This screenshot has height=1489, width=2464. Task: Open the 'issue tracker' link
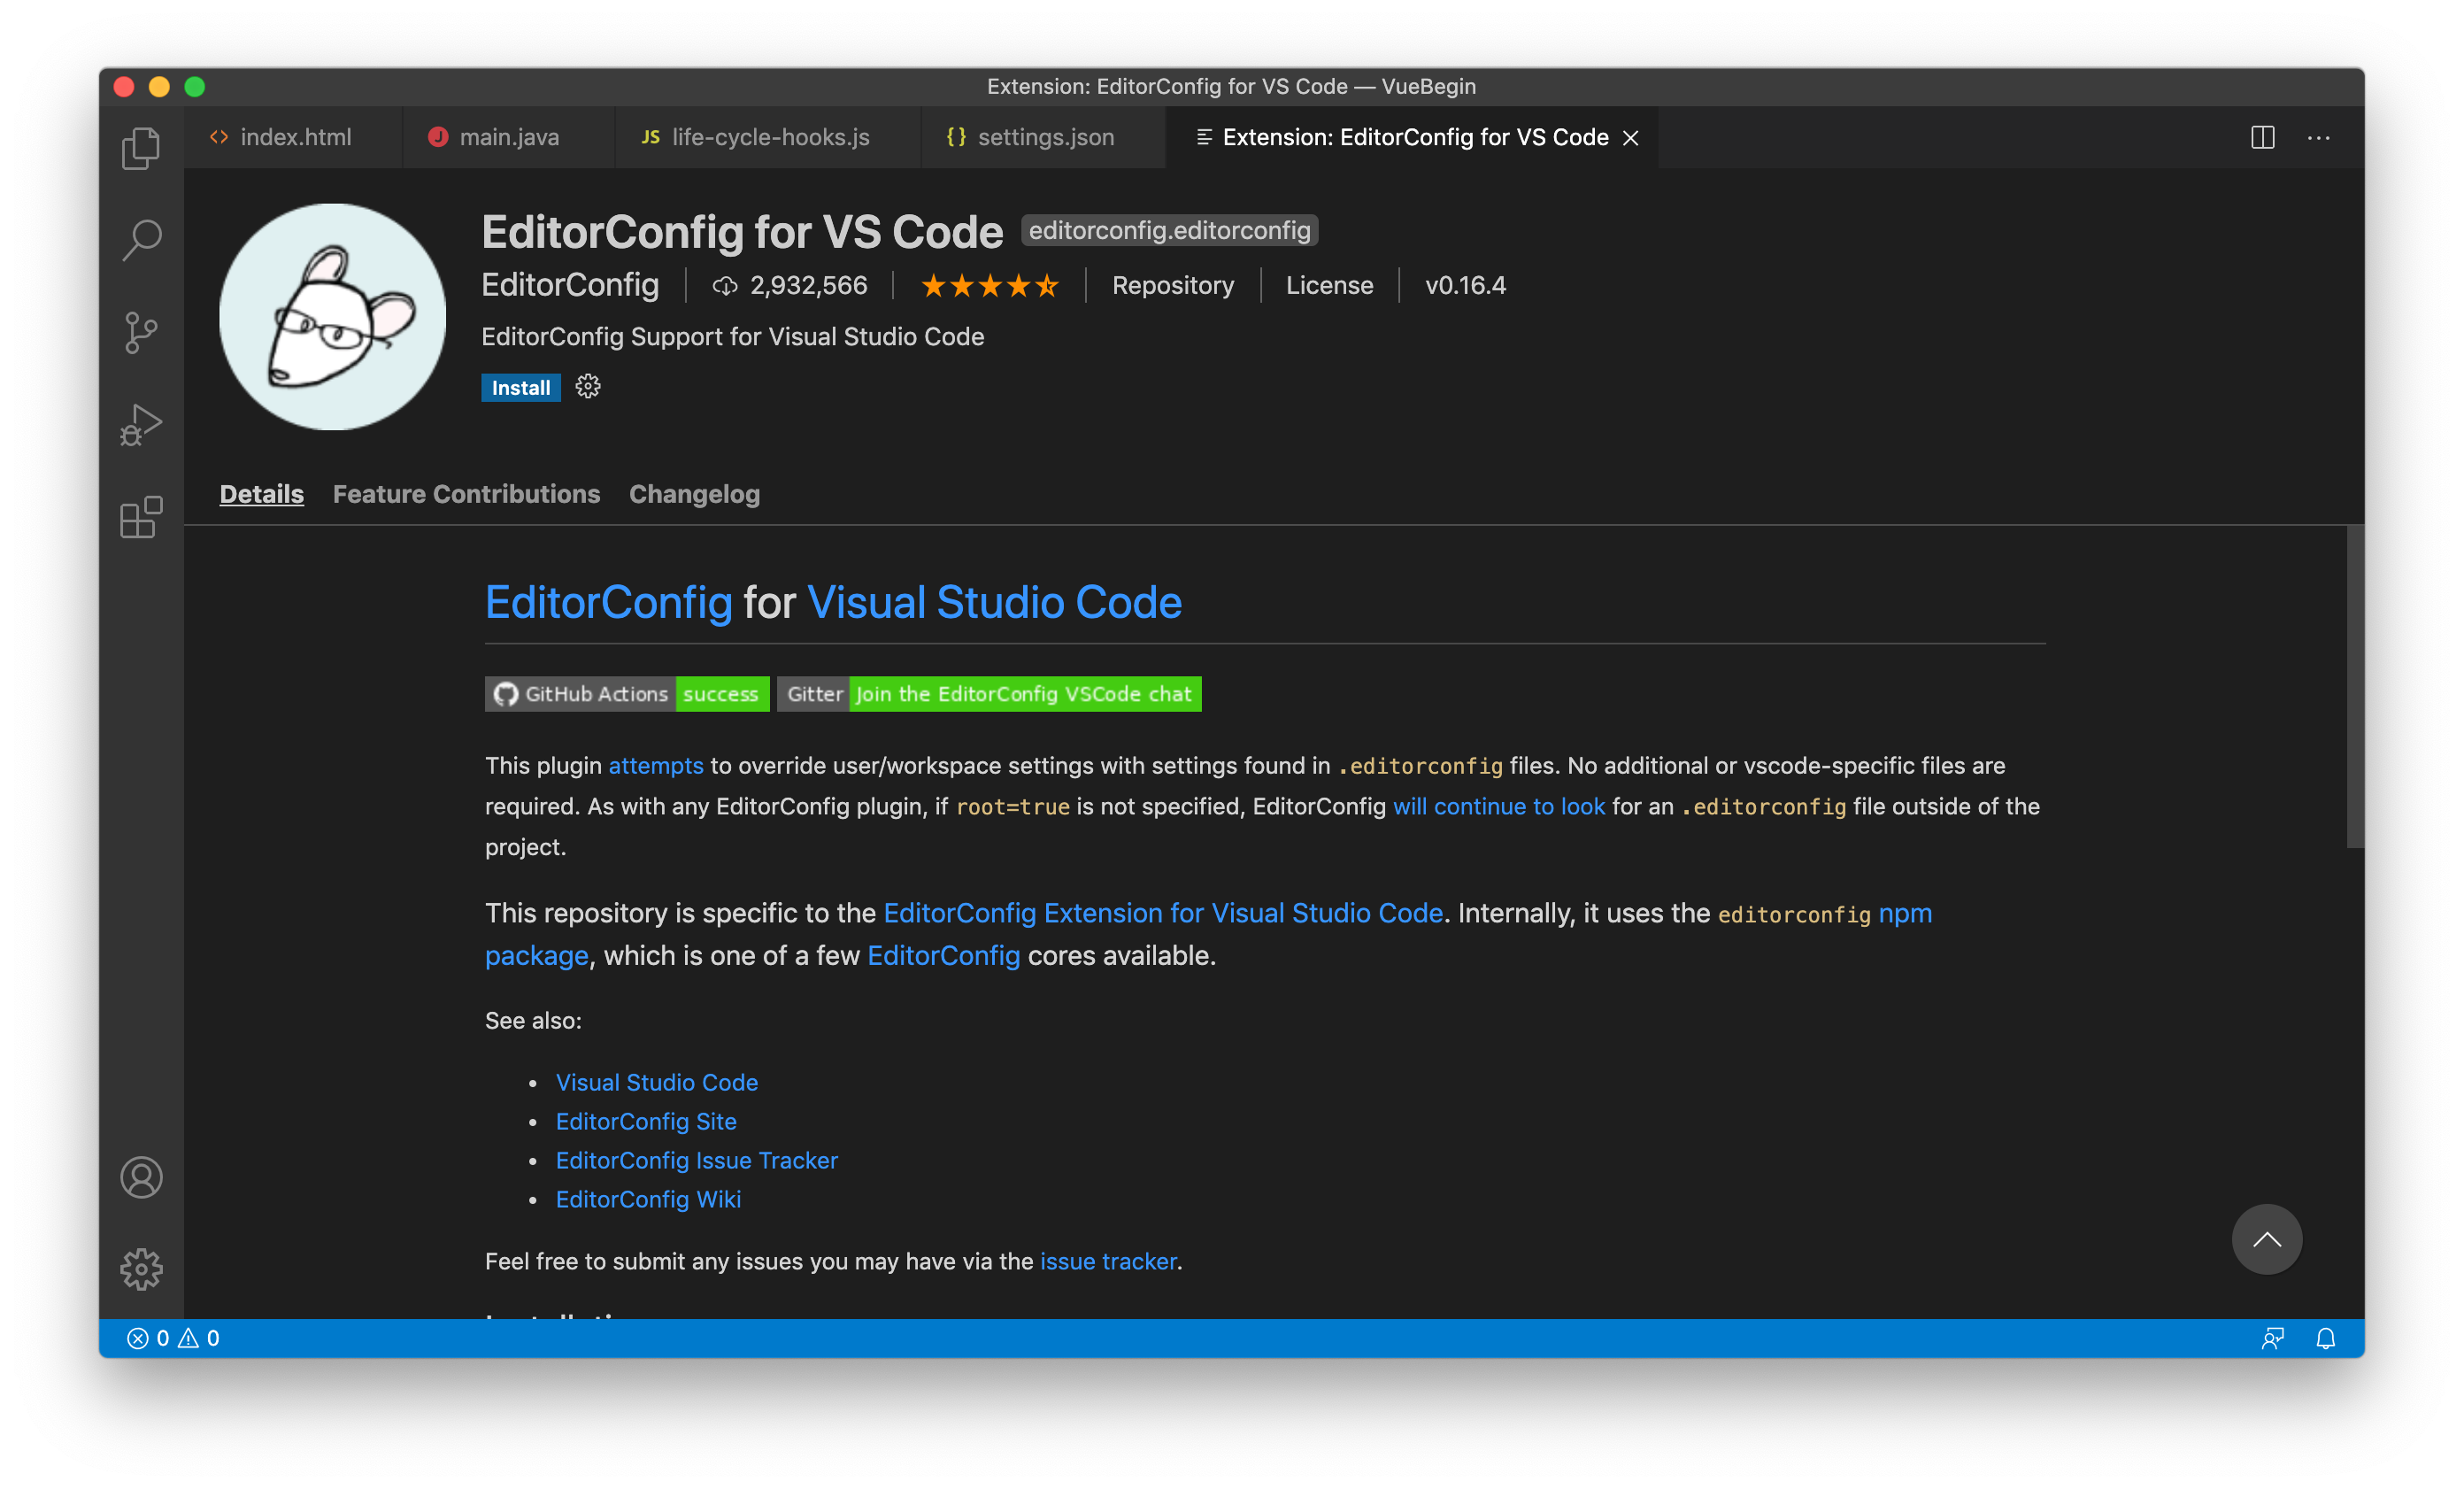pos(1108,1261)
